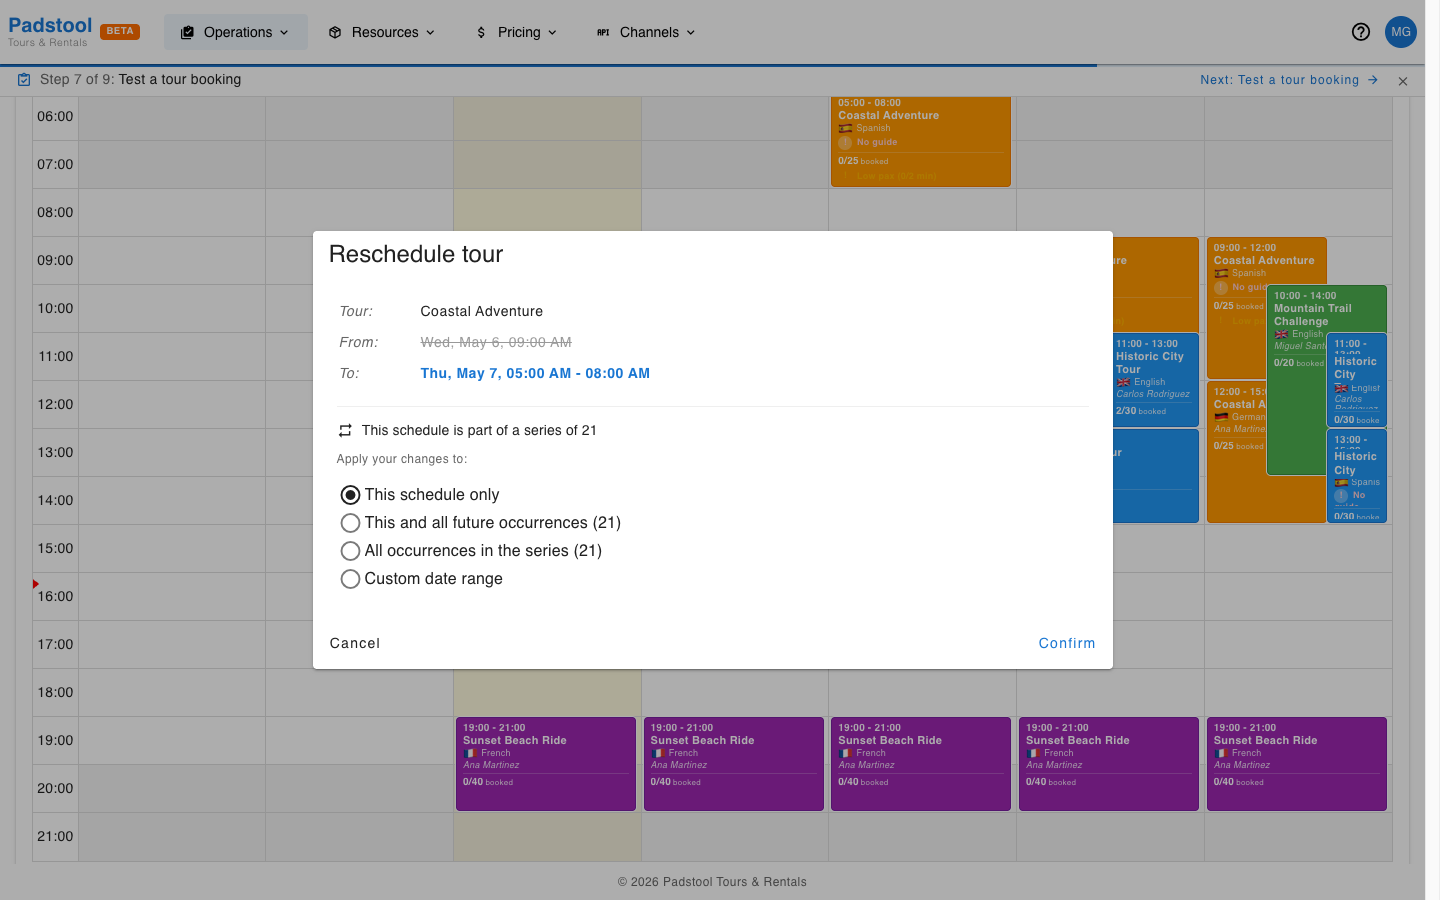This screenshot has height=900, width=1440.
Task: Click the repeat series icon in dialog
Action: [x=345, y=430]
